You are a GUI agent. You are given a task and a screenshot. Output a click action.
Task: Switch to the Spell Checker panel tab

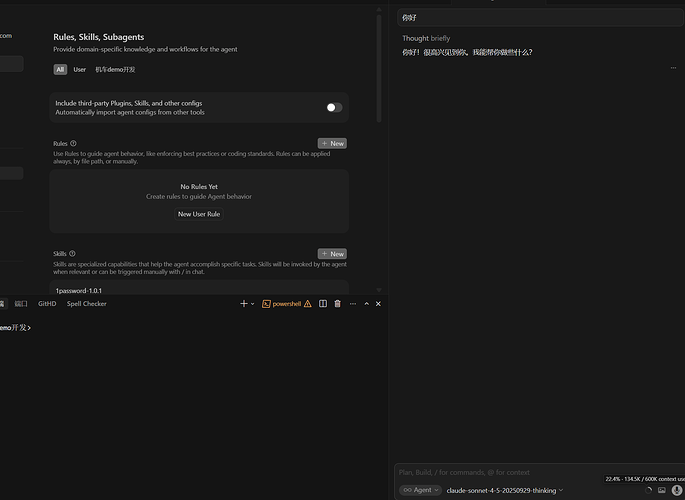tap(86, 303)
